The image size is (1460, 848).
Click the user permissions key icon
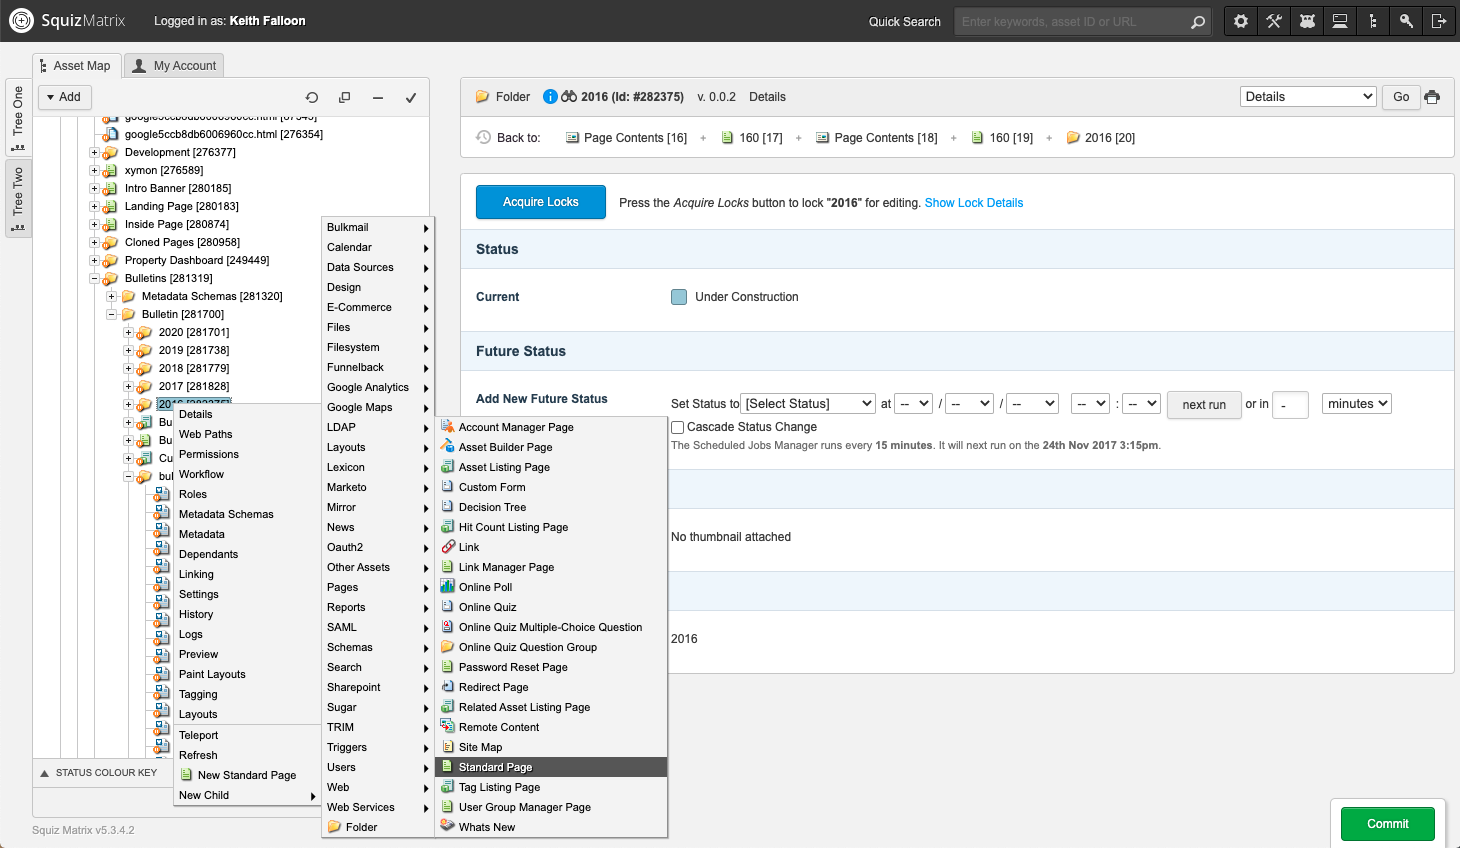(x=1406, y=20)
